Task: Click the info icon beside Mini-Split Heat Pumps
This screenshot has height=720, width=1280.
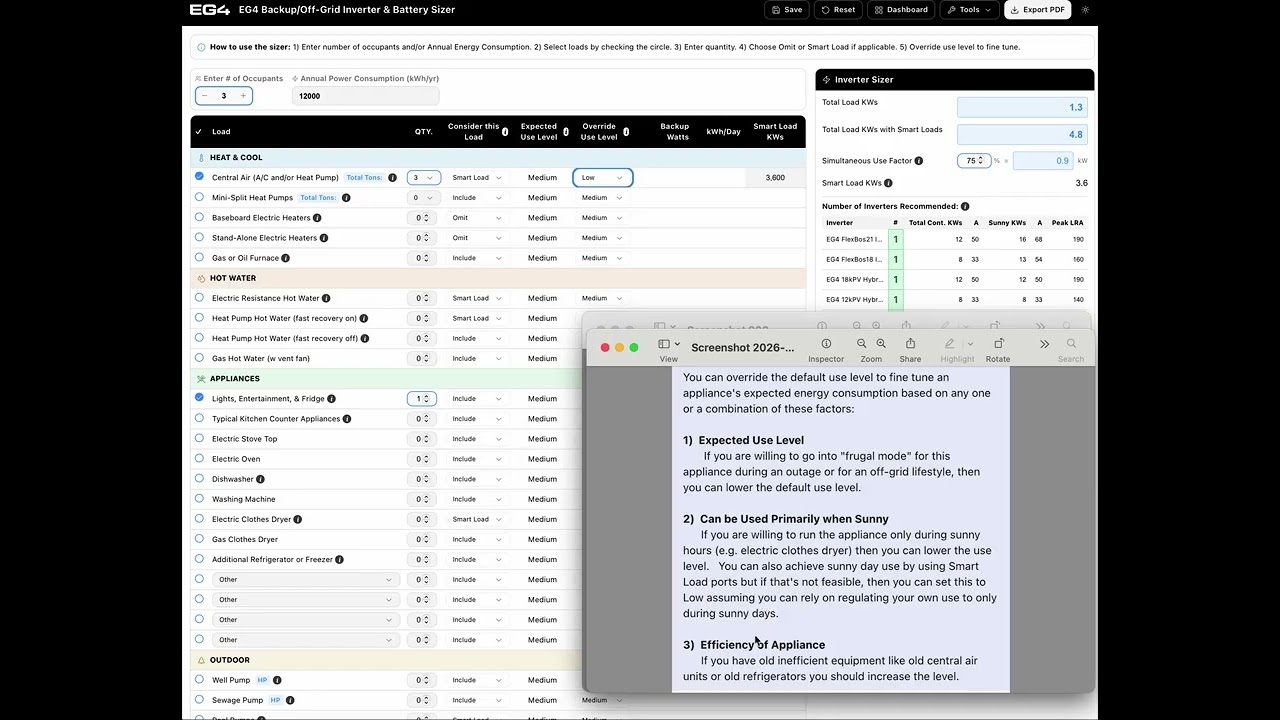Action: tap(346, 198)
